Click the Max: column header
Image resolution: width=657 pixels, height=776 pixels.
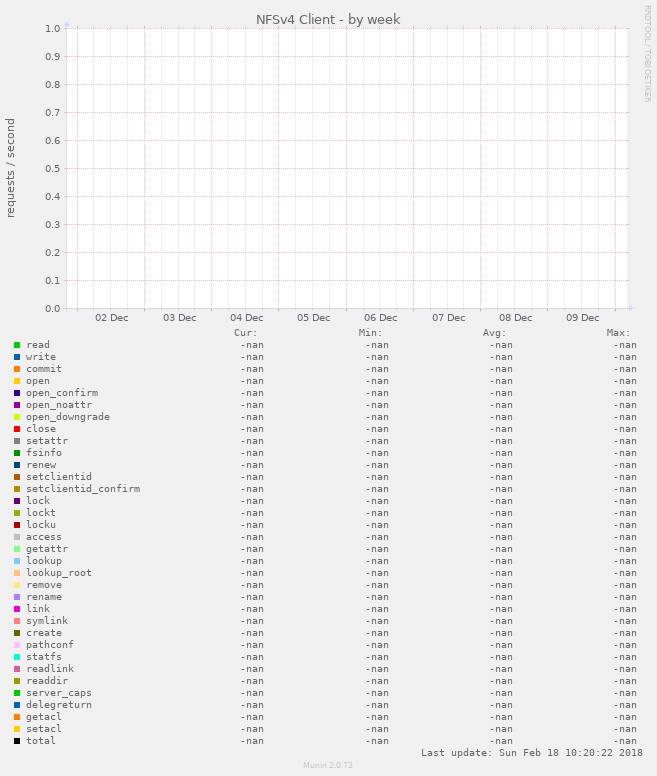[618, 333]
